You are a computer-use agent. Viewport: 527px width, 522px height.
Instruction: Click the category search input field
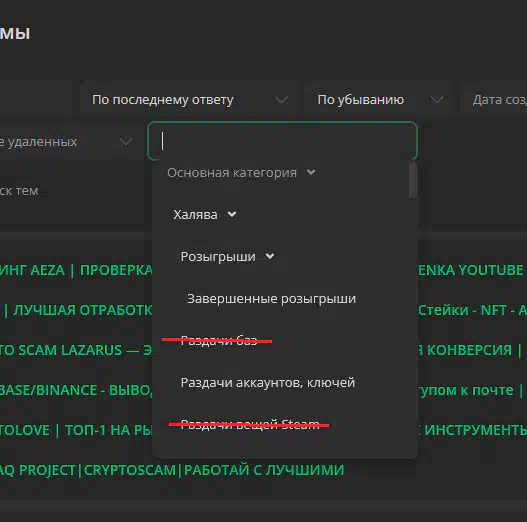[x=282, y=141]
